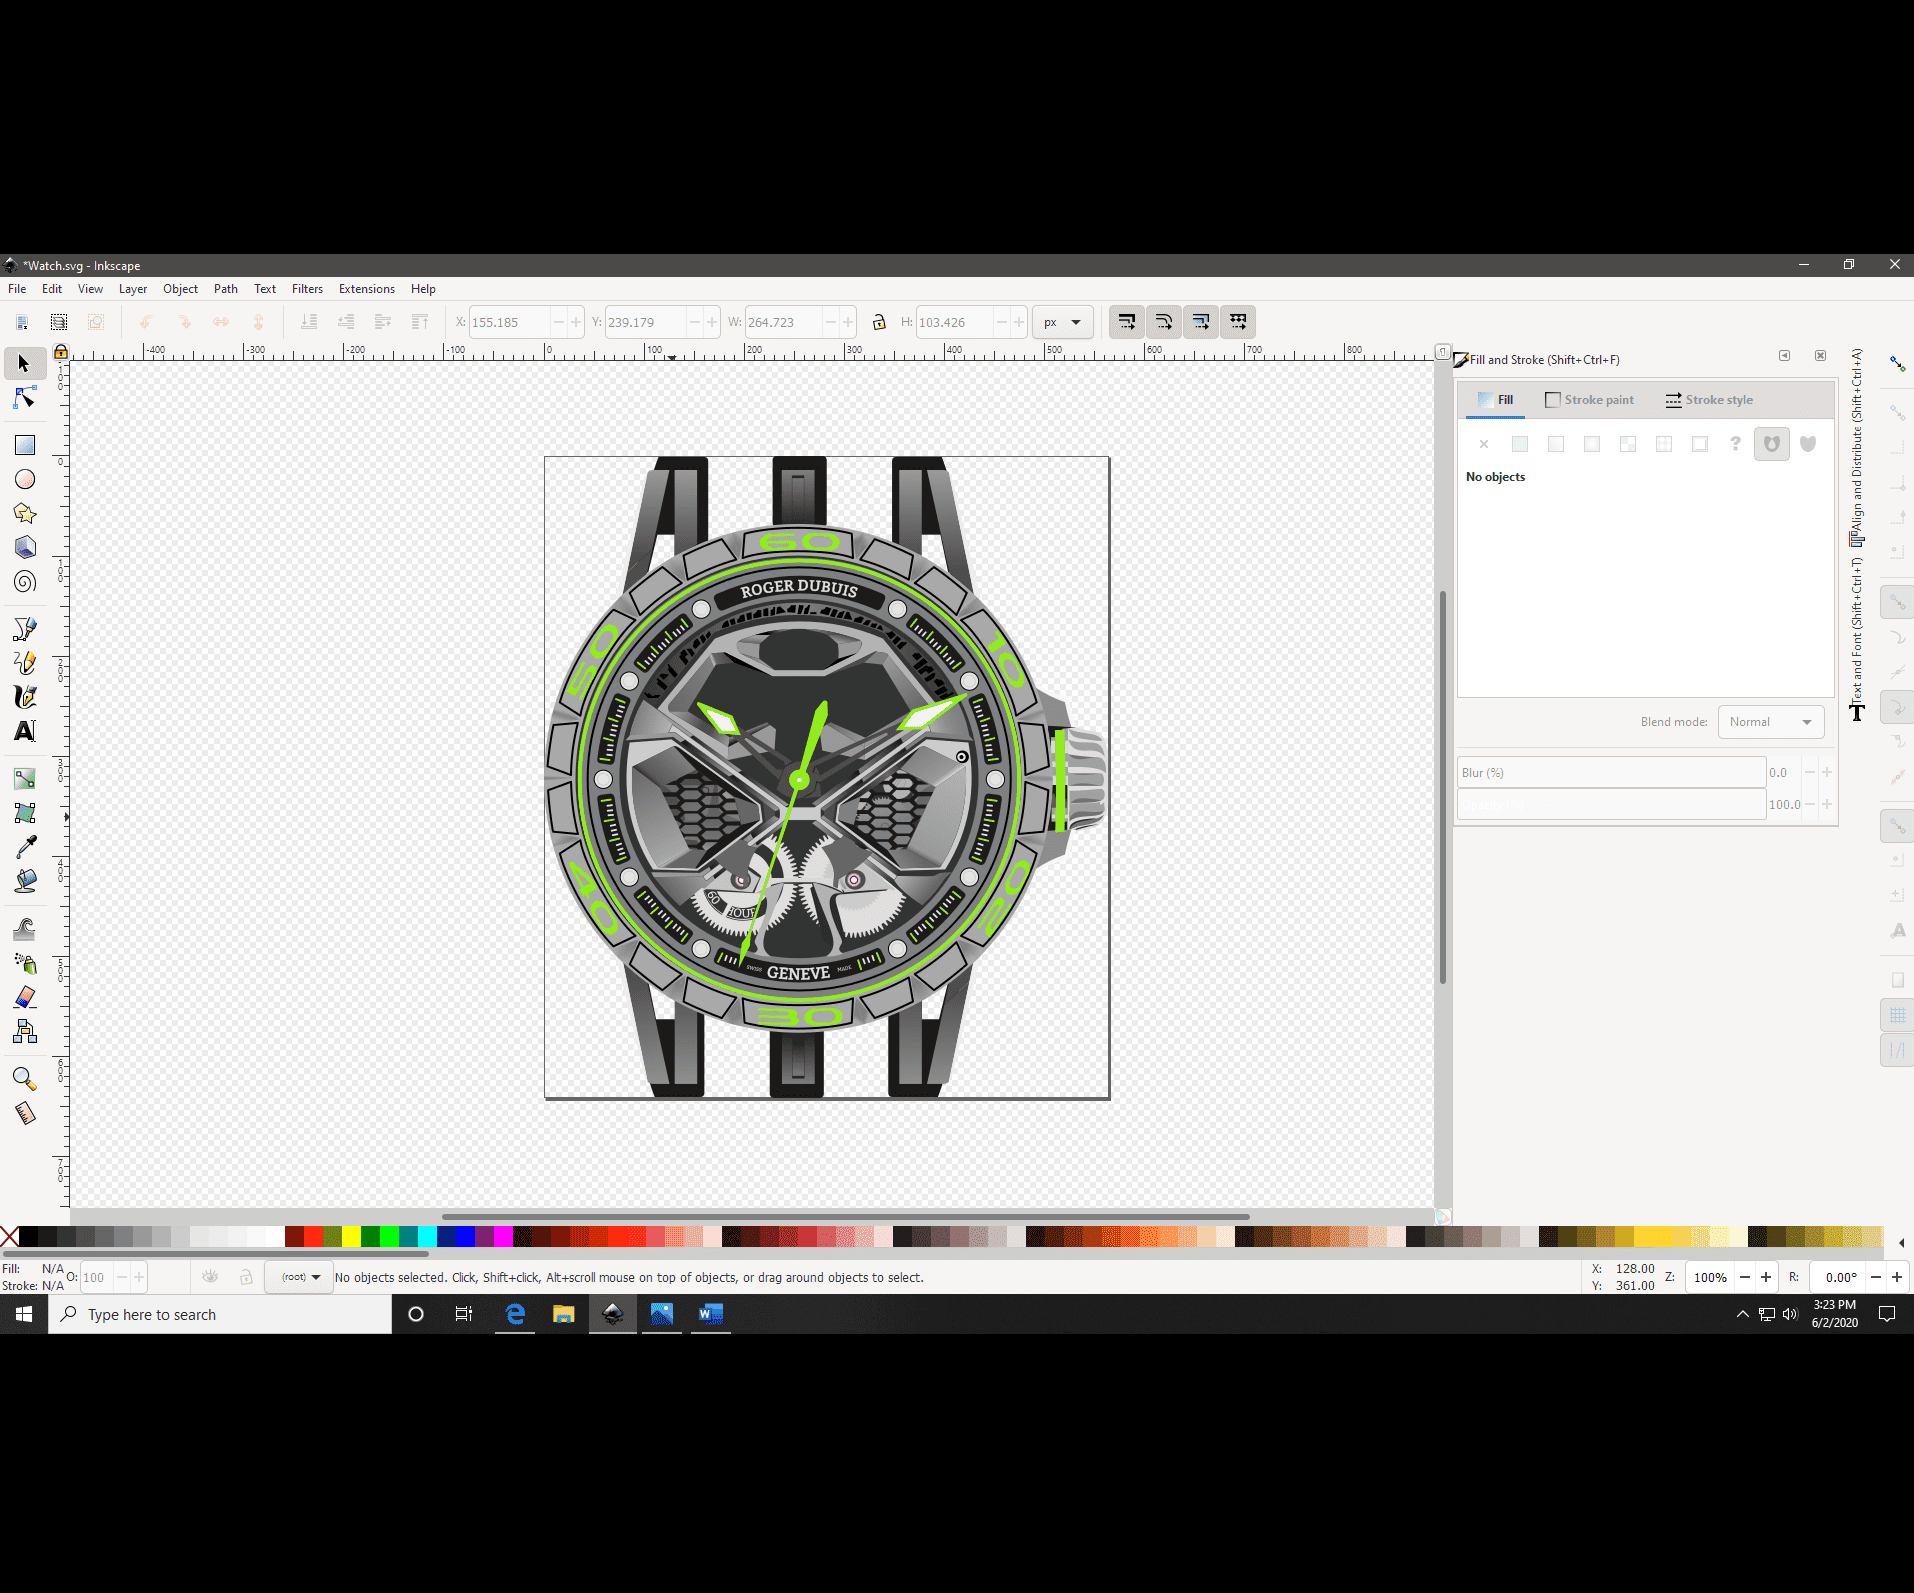The width and height of the screenshot is (1914, 1593).
Task: Select the Measure ruler tool
Action: (x=25, y=1113)
